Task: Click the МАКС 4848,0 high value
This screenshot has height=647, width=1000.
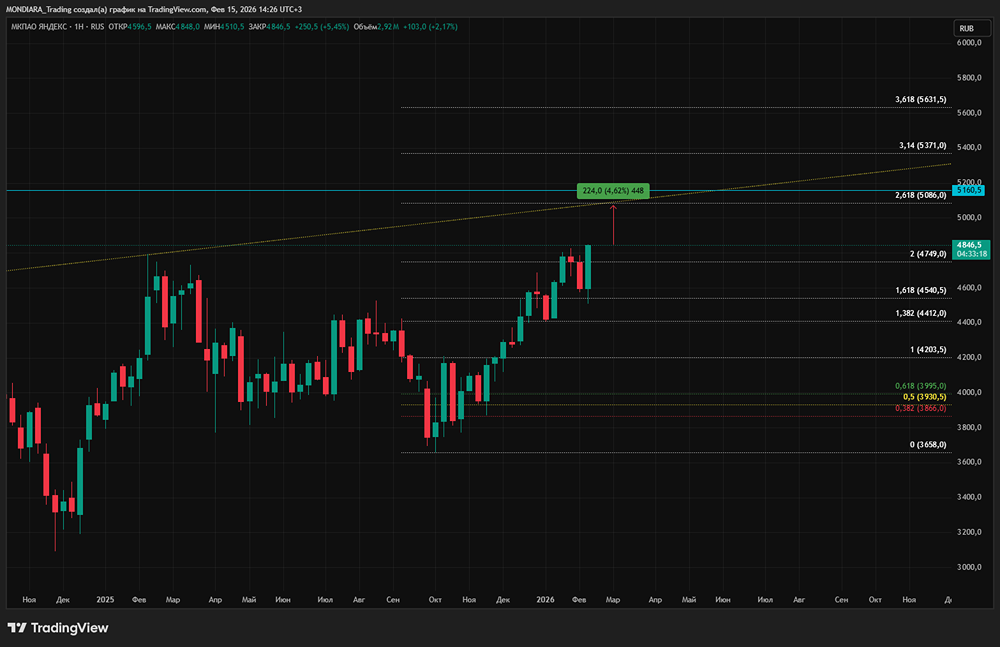Action: [x=177, y=27]
